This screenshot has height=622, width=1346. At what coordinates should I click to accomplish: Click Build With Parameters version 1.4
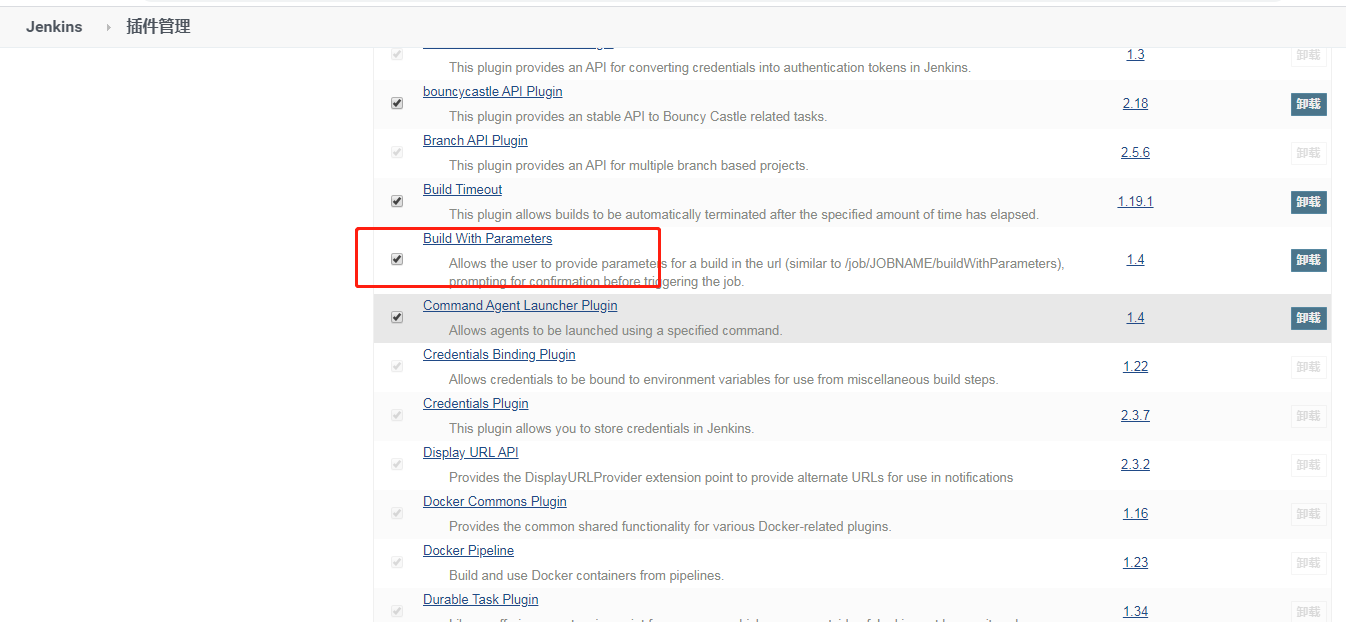click(1135, 259)
